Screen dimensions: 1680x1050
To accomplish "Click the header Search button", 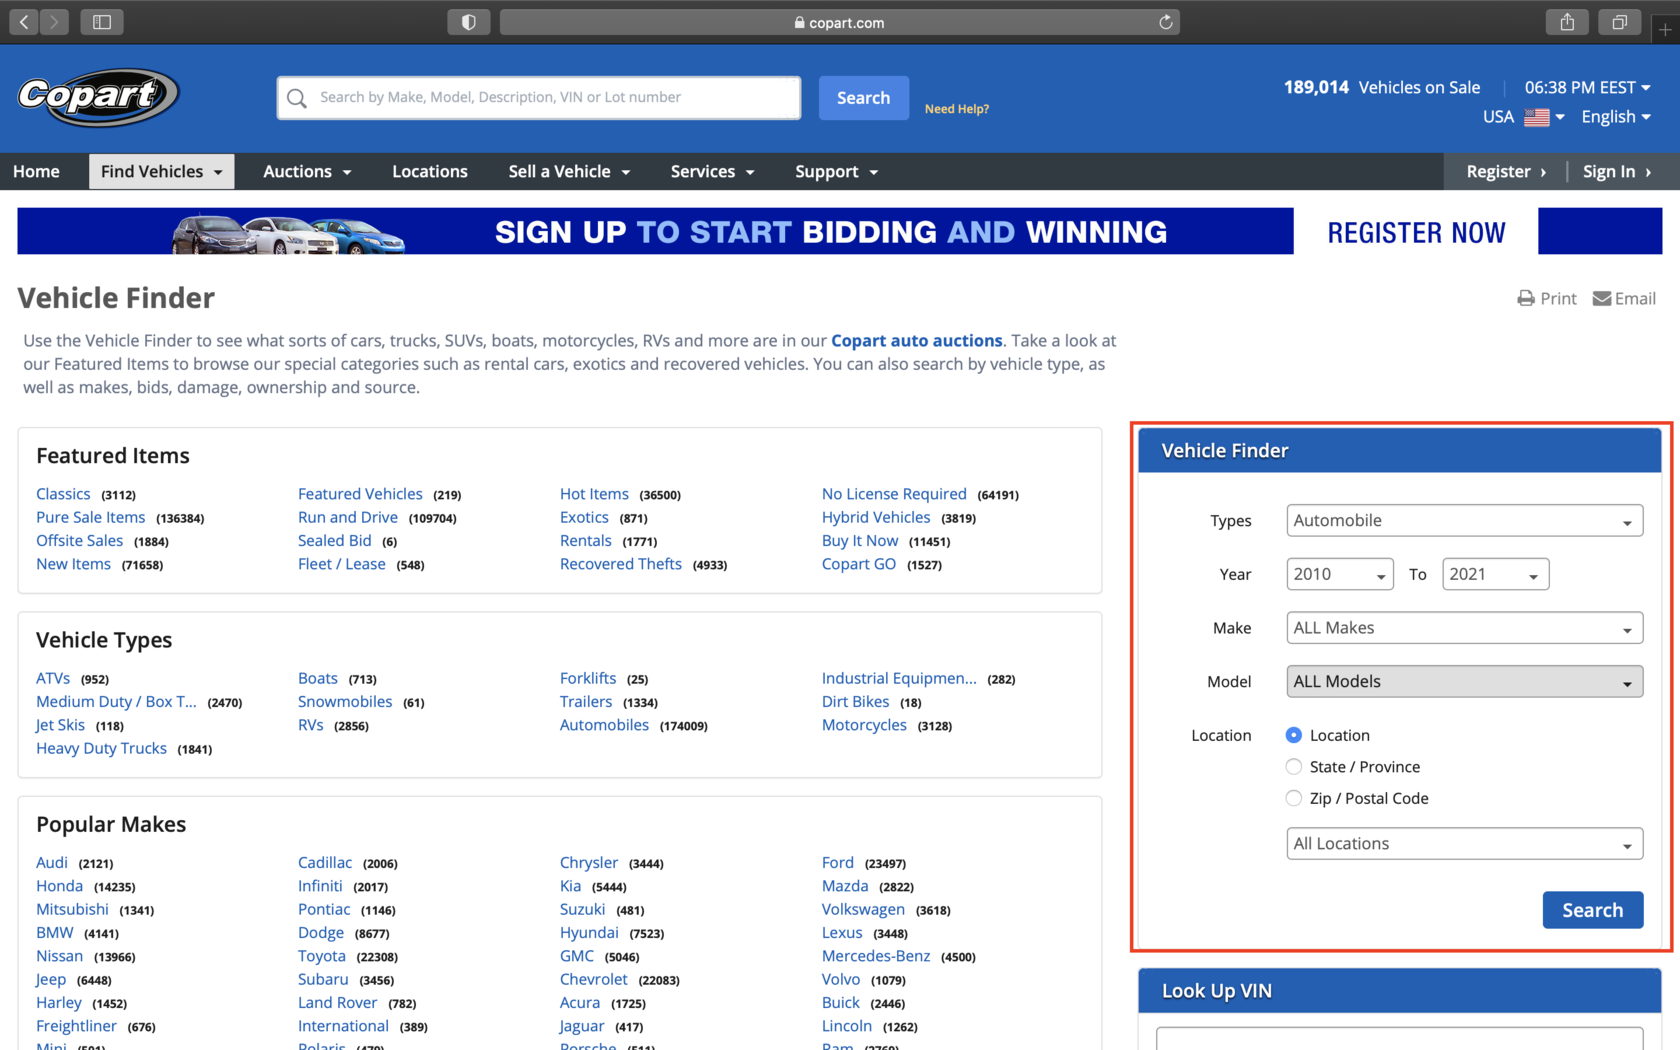I will [864, 98].
